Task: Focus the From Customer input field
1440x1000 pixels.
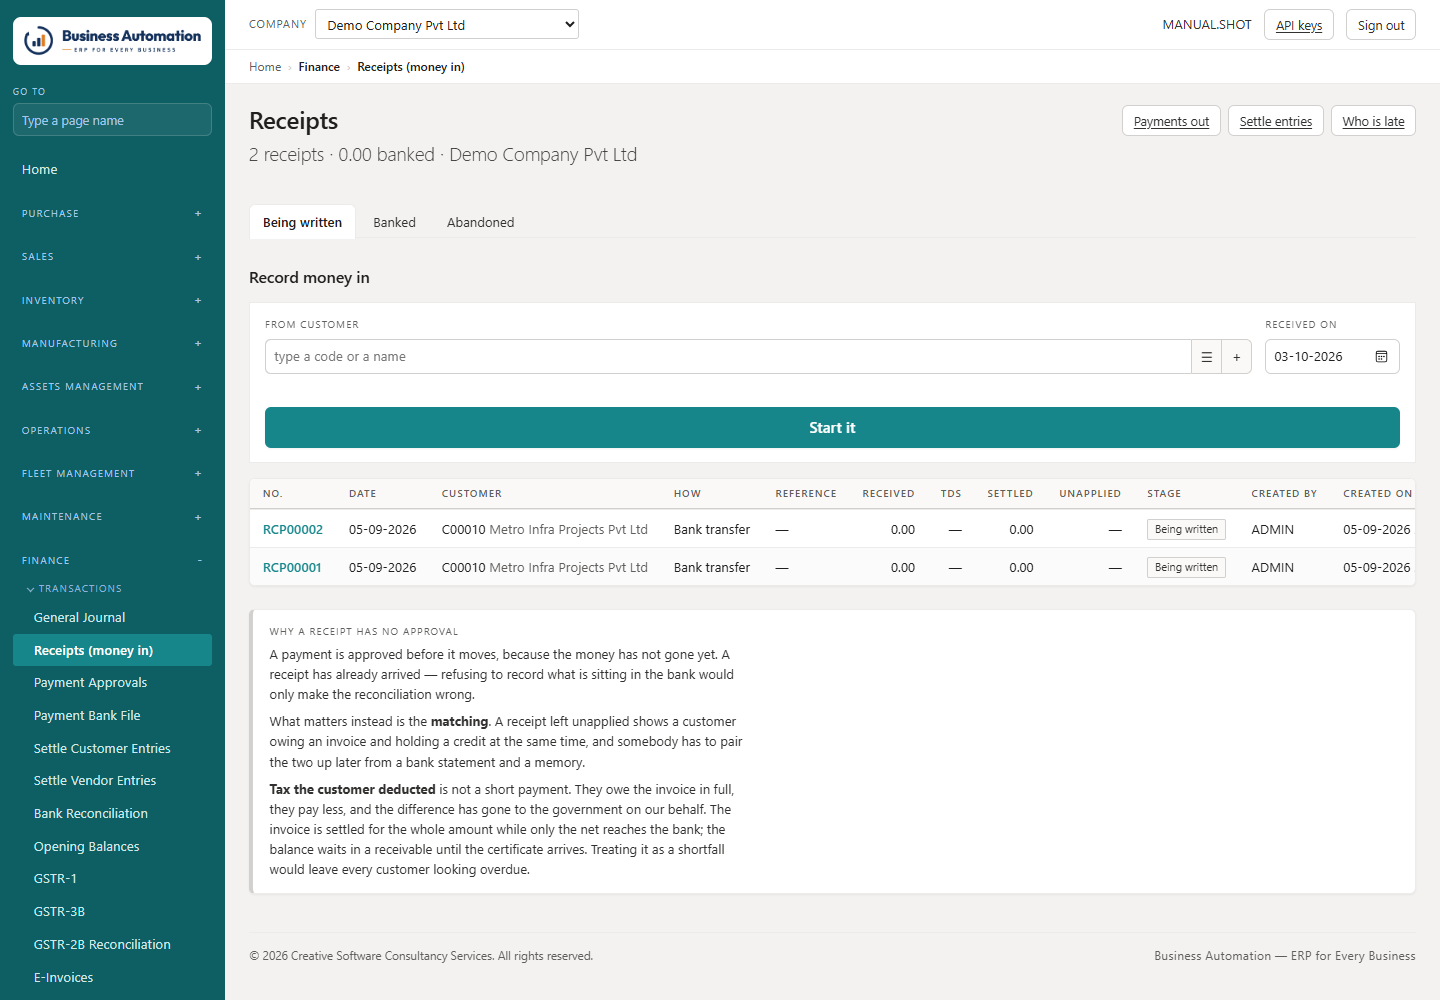Action: (x=728, y=357)
